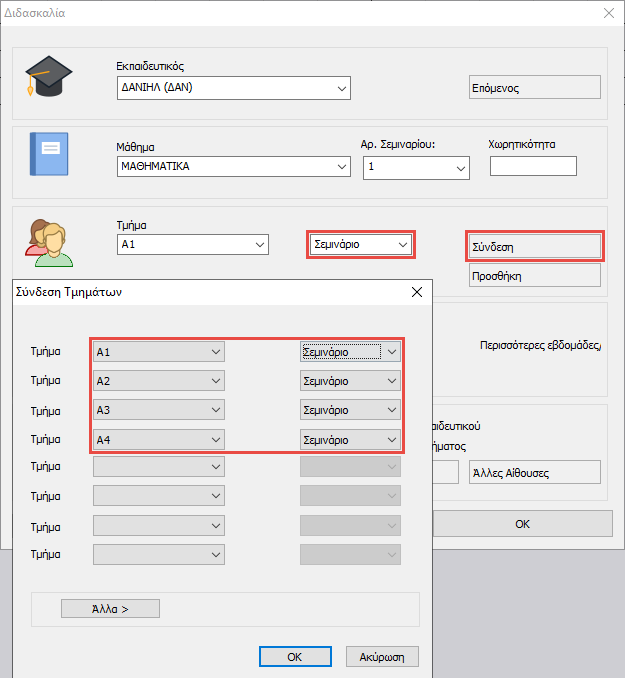Click the students group icon
The height and width of the screenshot is (678, 625).
(48, 243)
